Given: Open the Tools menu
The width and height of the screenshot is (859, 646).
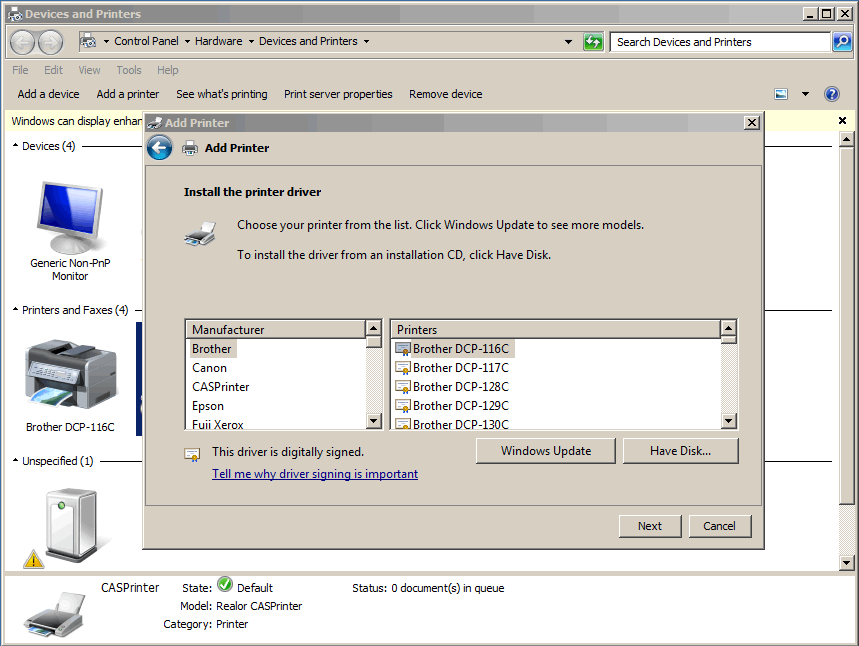Looking at the screenshot, I should click(129, 70).
